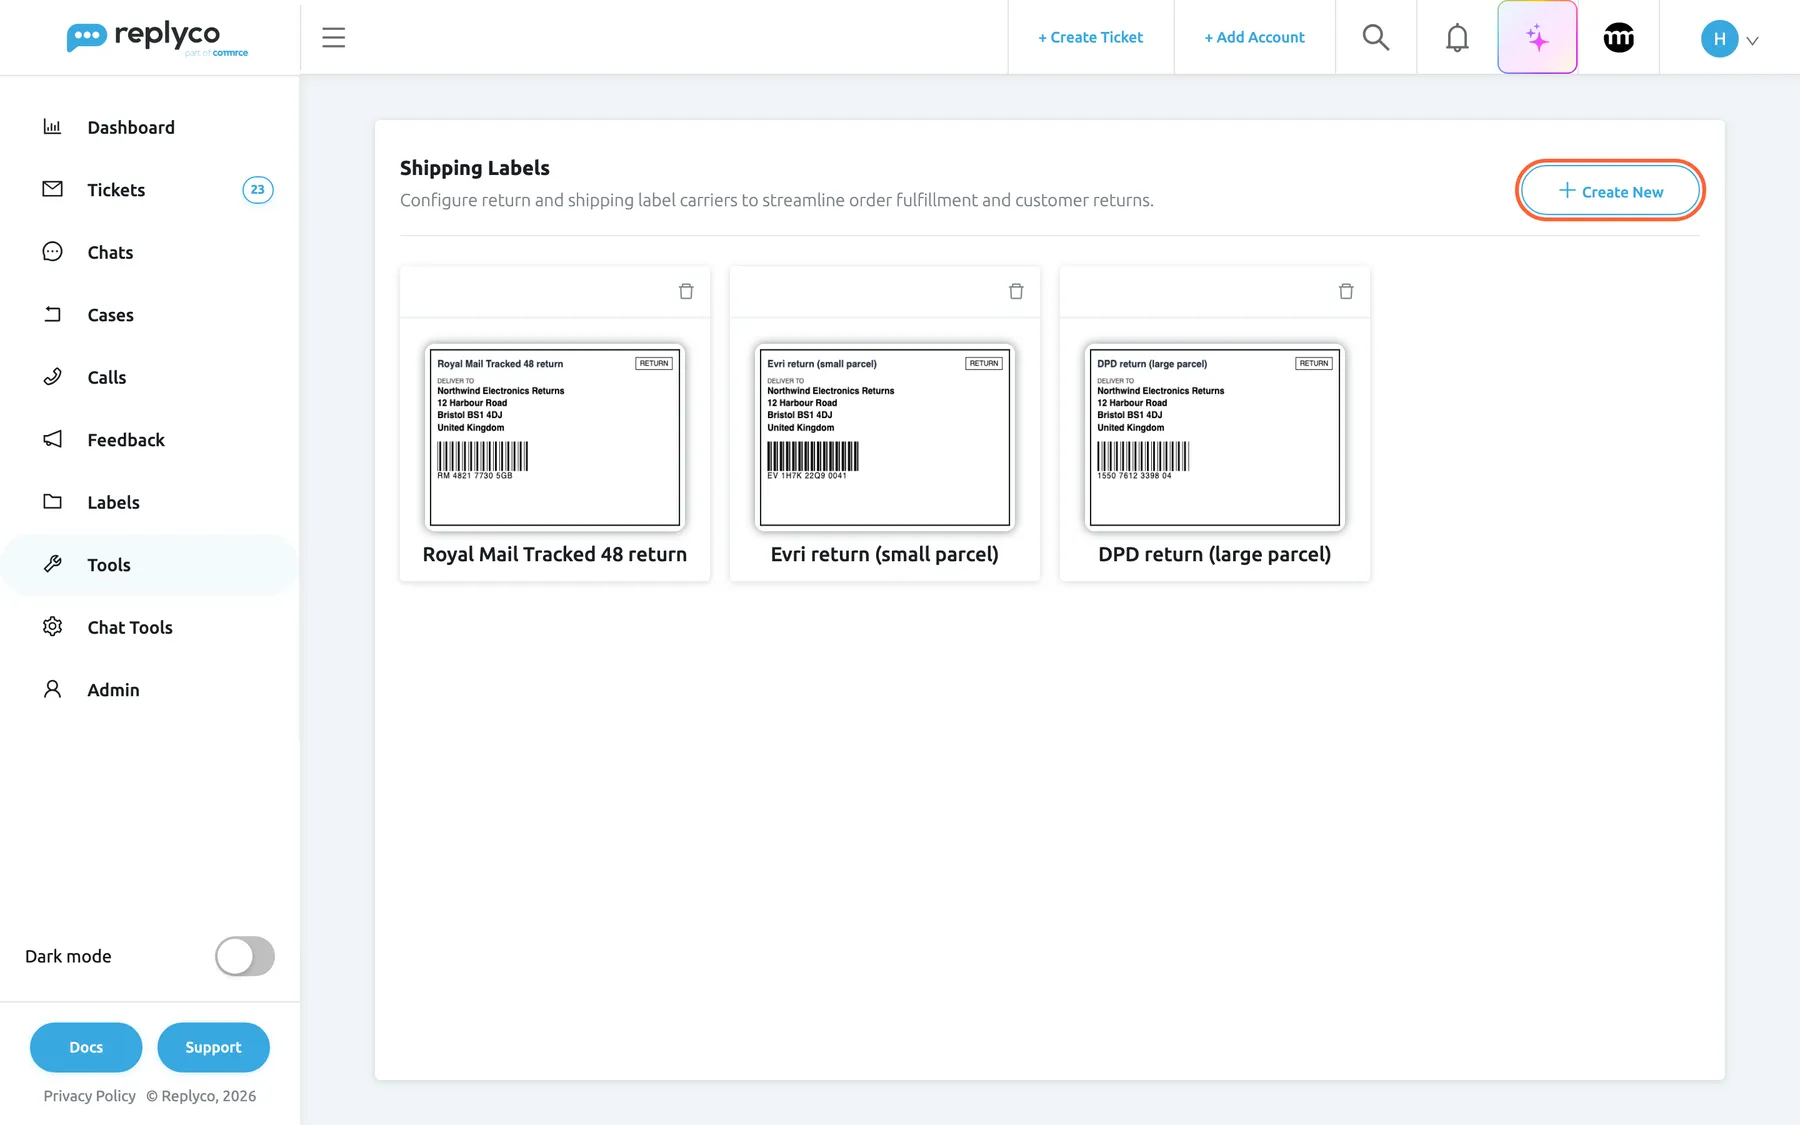Click the Chats bubble icon

[x=52, y=252]
